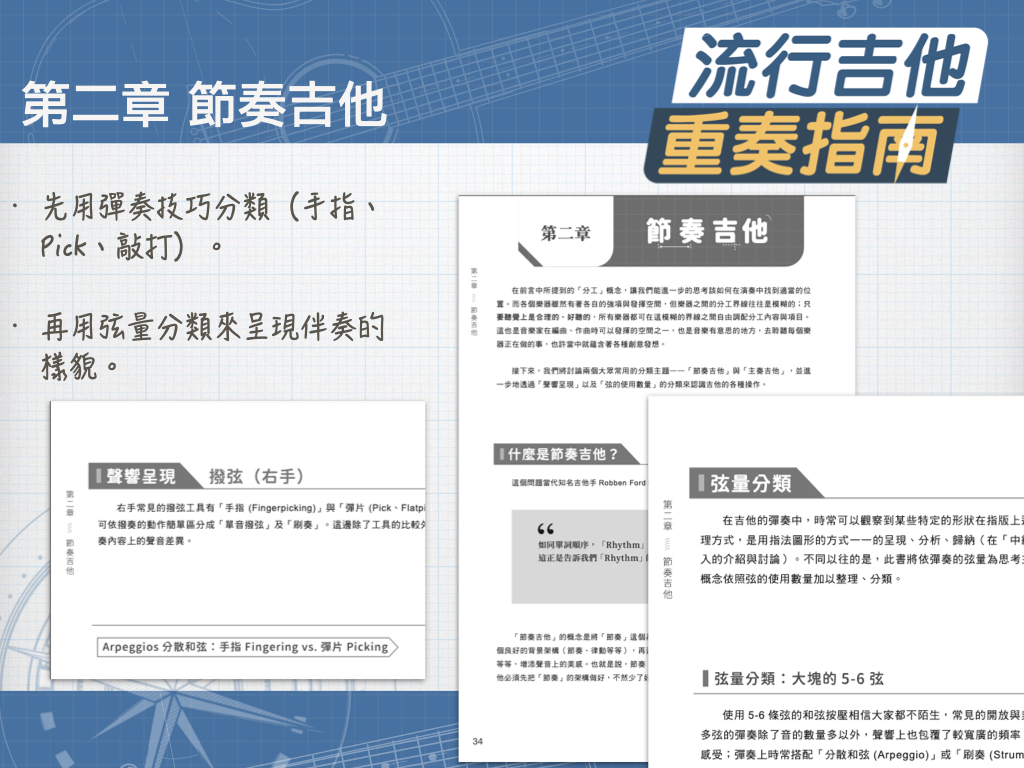This screenshot has height=768, width=1024.
Task: Click the large quotation mark icon
Action: click(x=545, y=529)
